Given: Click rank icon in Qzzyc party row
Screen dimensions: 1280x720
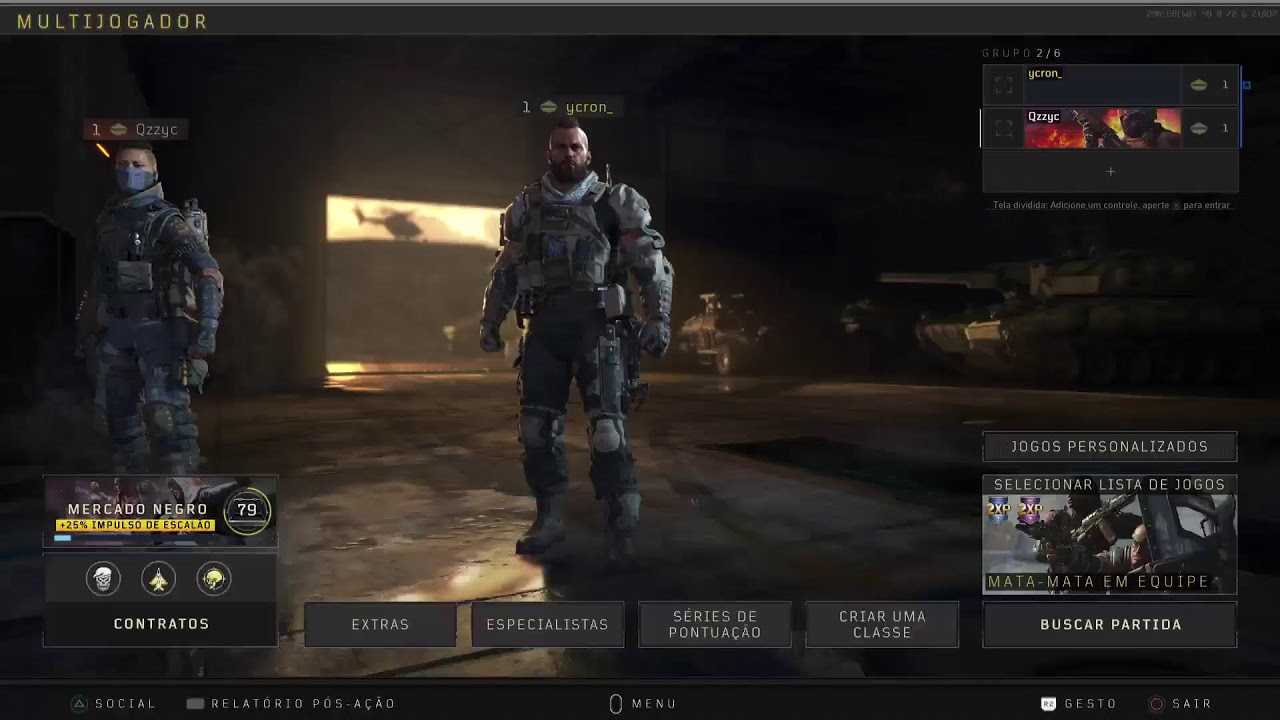Looking at the screenshot, I should pos(1198,128).
